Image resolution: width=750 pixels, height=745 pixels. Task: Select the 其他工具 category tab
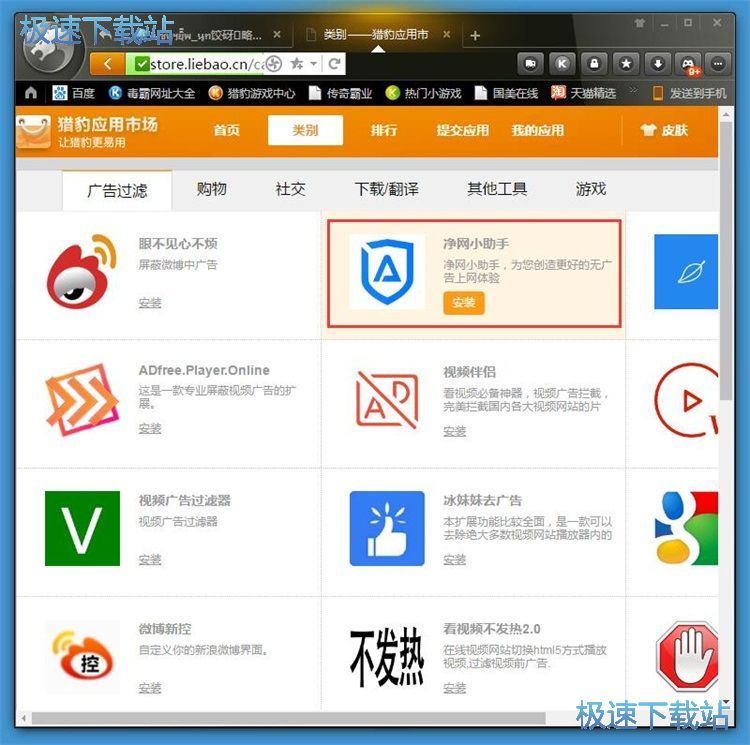click(x=497, y=189)
